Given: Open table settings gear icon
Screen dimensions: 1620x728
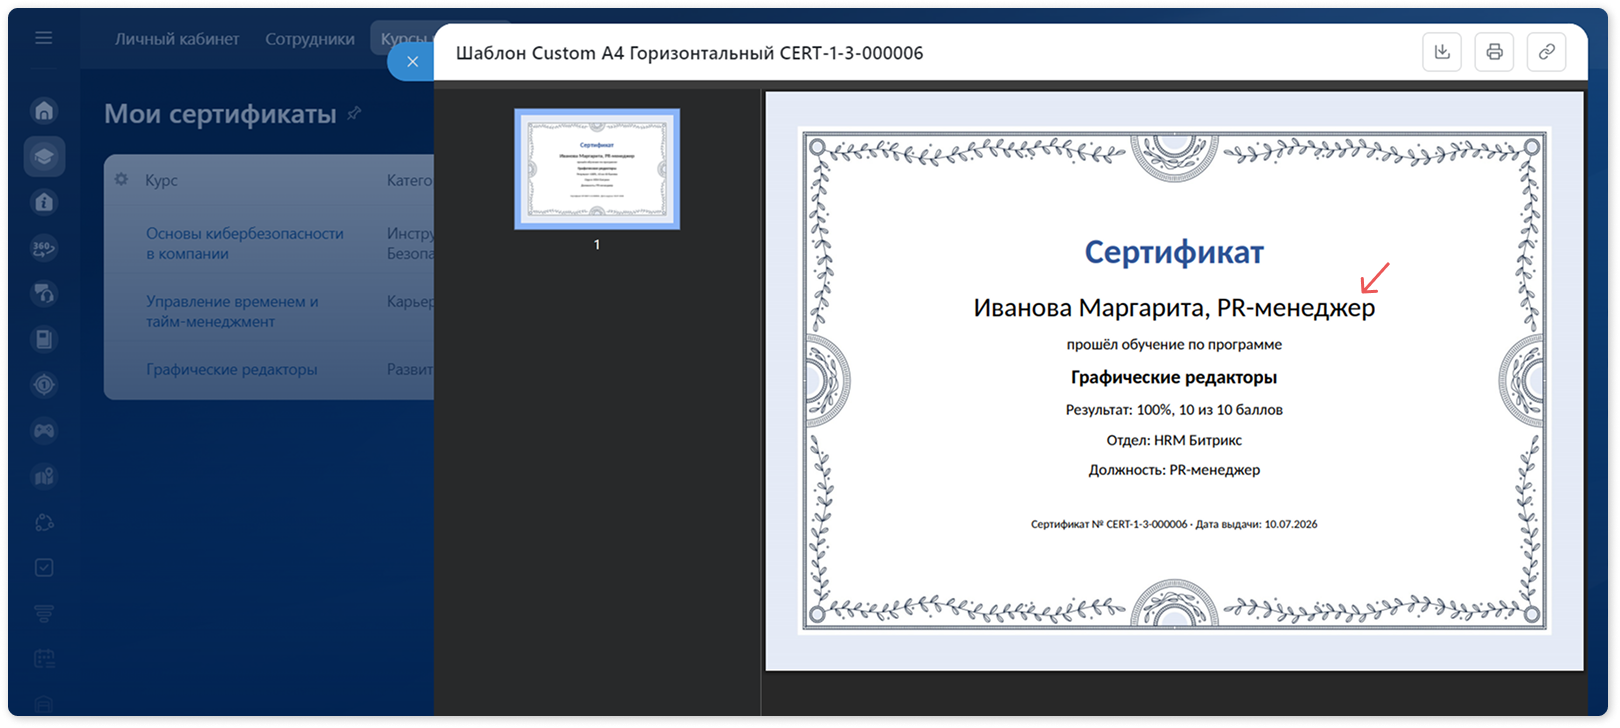Looking at the screenshot, I should pyautogui.click(x=121, y=180).
